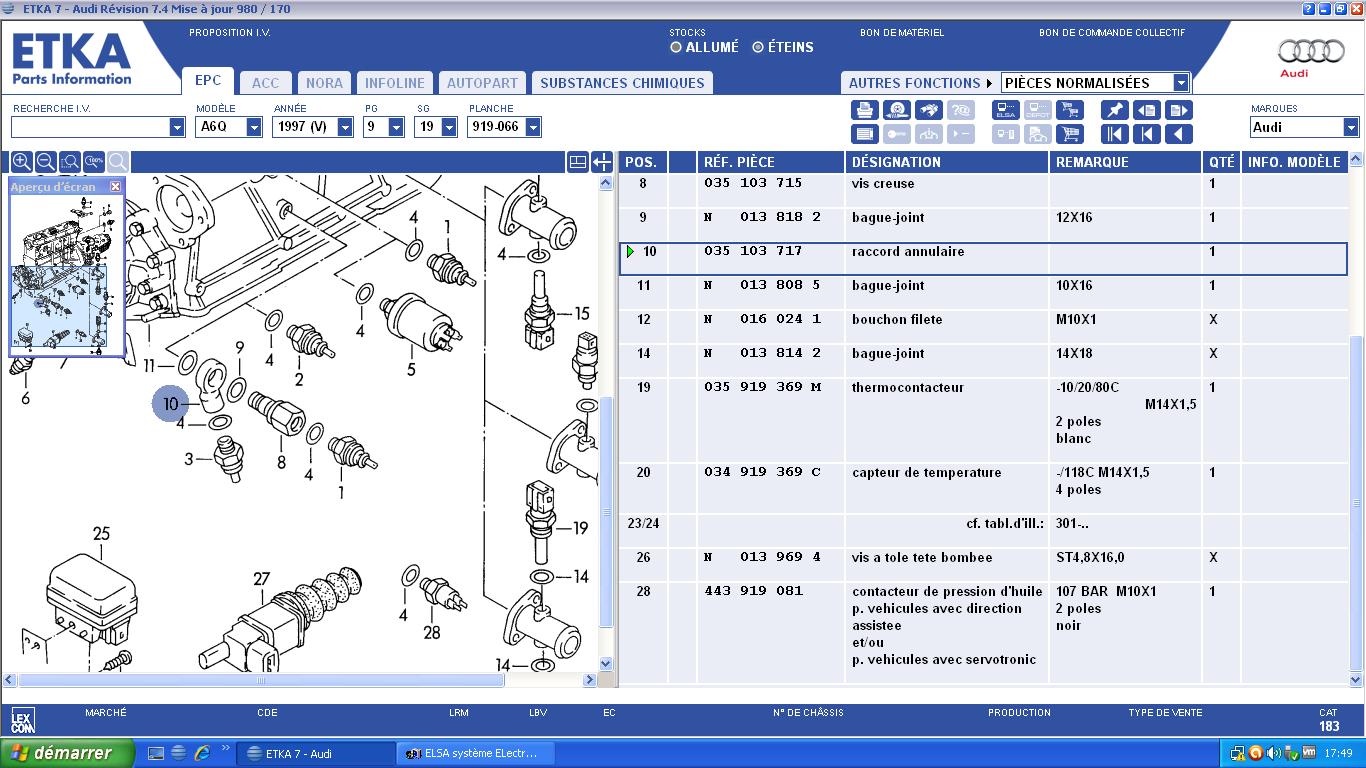Click the LexCom logo in status bar

(x=22, y=721)
